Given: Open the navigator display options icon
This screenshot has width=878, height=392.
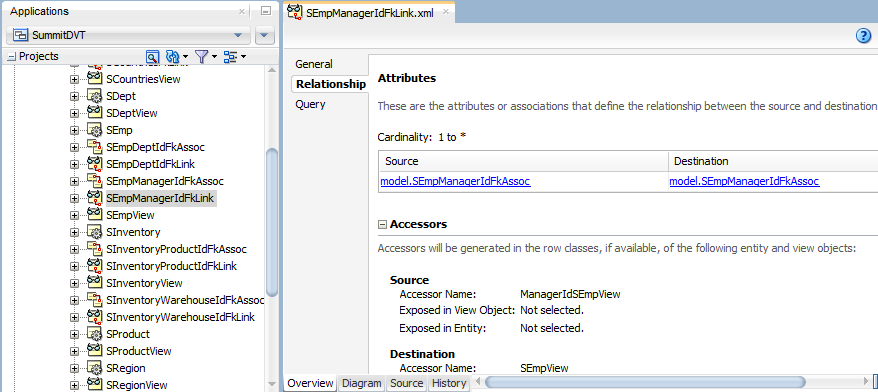Looking at the screenshot, I should click(x=234, y=57).
